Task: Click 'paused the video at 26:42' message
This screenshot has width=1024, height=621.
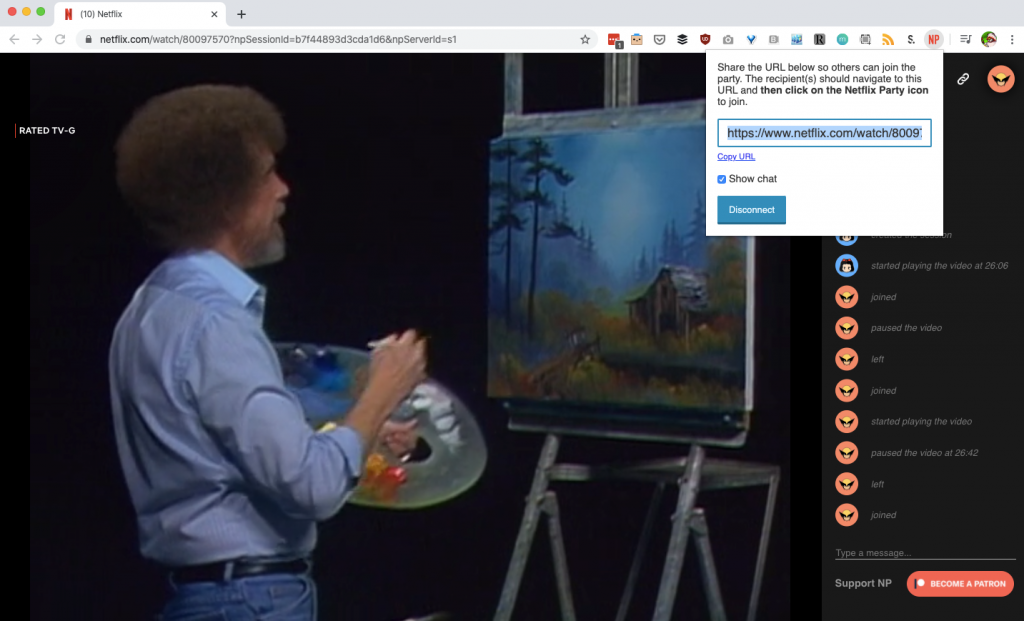Action: 924,453
